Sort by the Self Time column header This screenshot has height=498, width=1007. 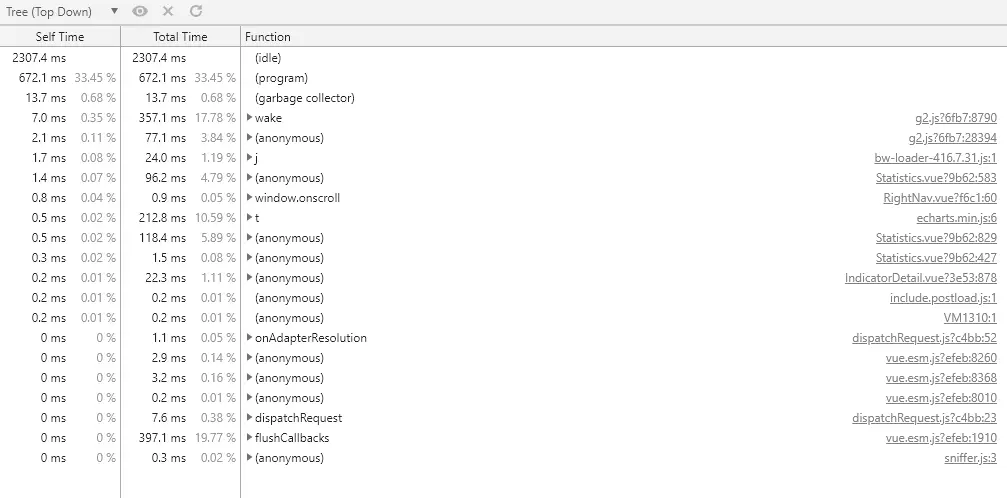pyautogui.click(x=60, y=37)
